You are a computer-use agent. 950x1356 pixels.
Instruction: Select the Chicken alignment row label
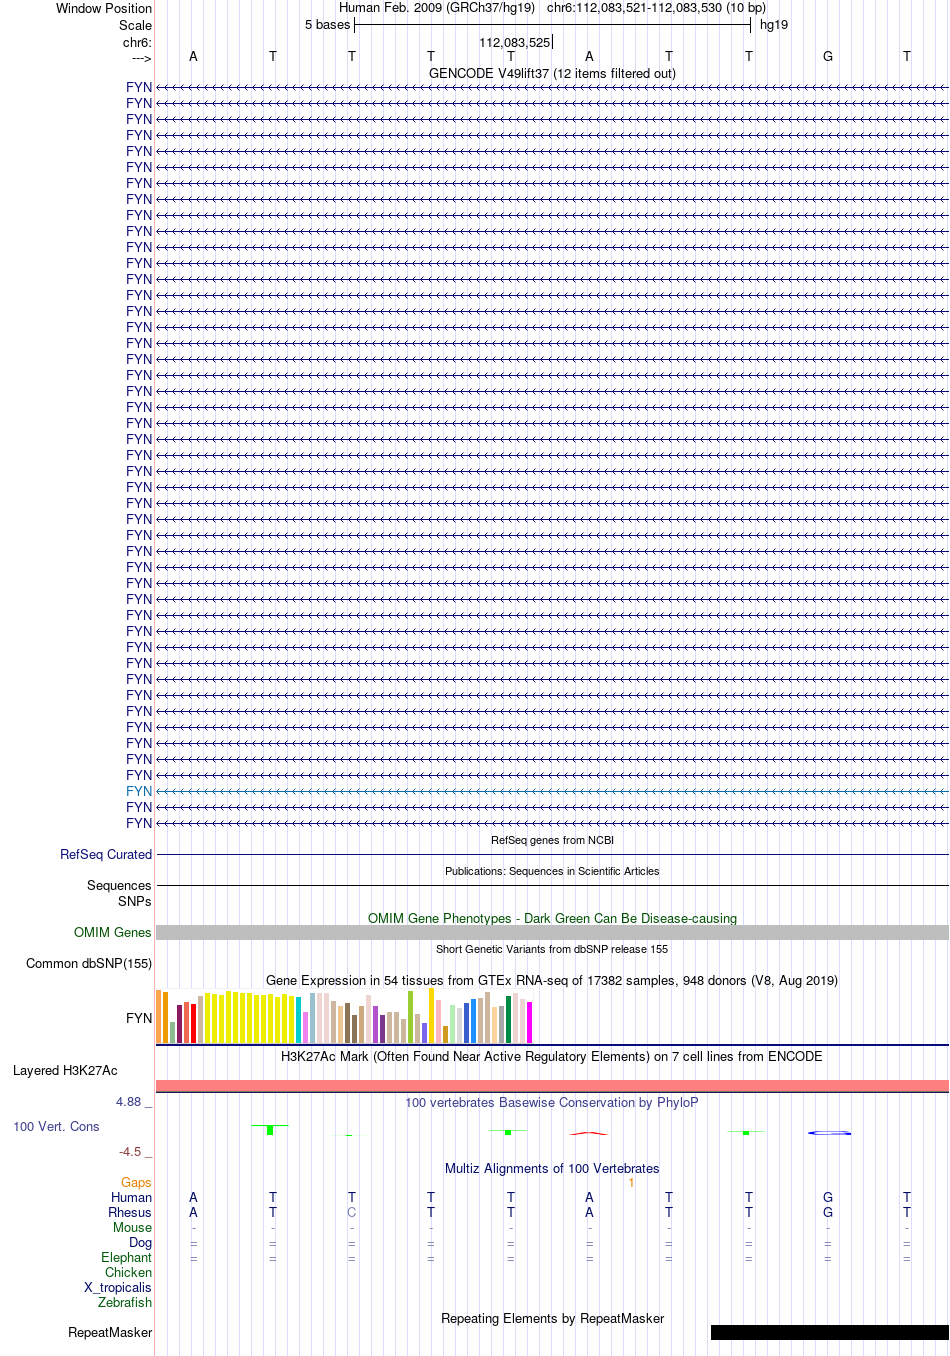pos(129,1272)
